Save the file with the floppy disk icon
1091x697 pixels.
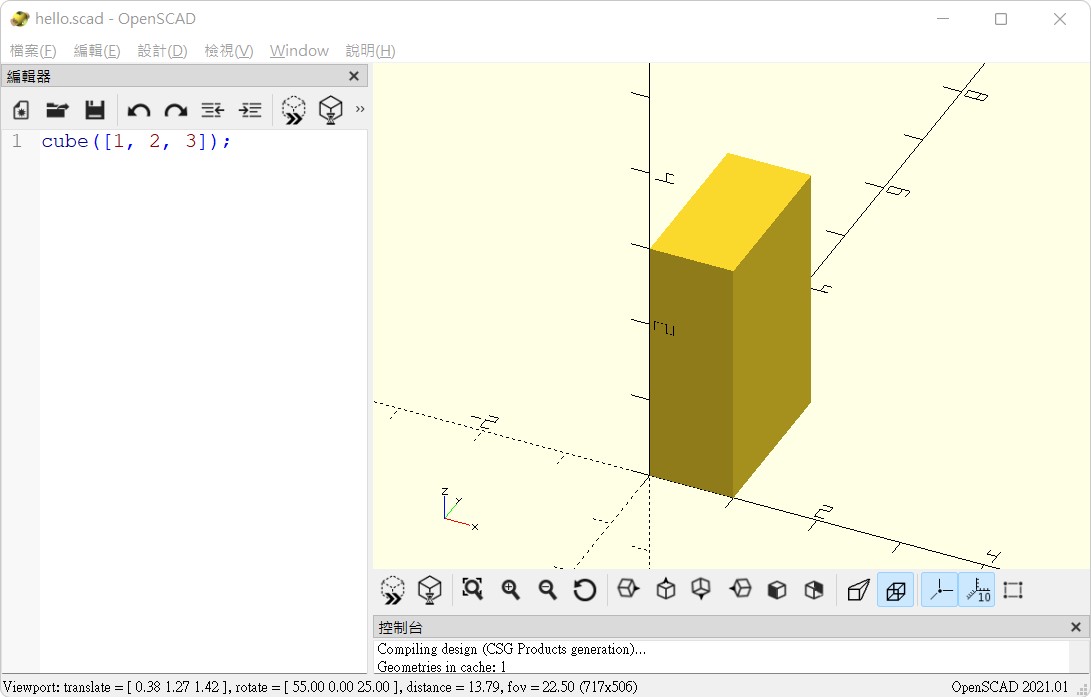[95, 110]
